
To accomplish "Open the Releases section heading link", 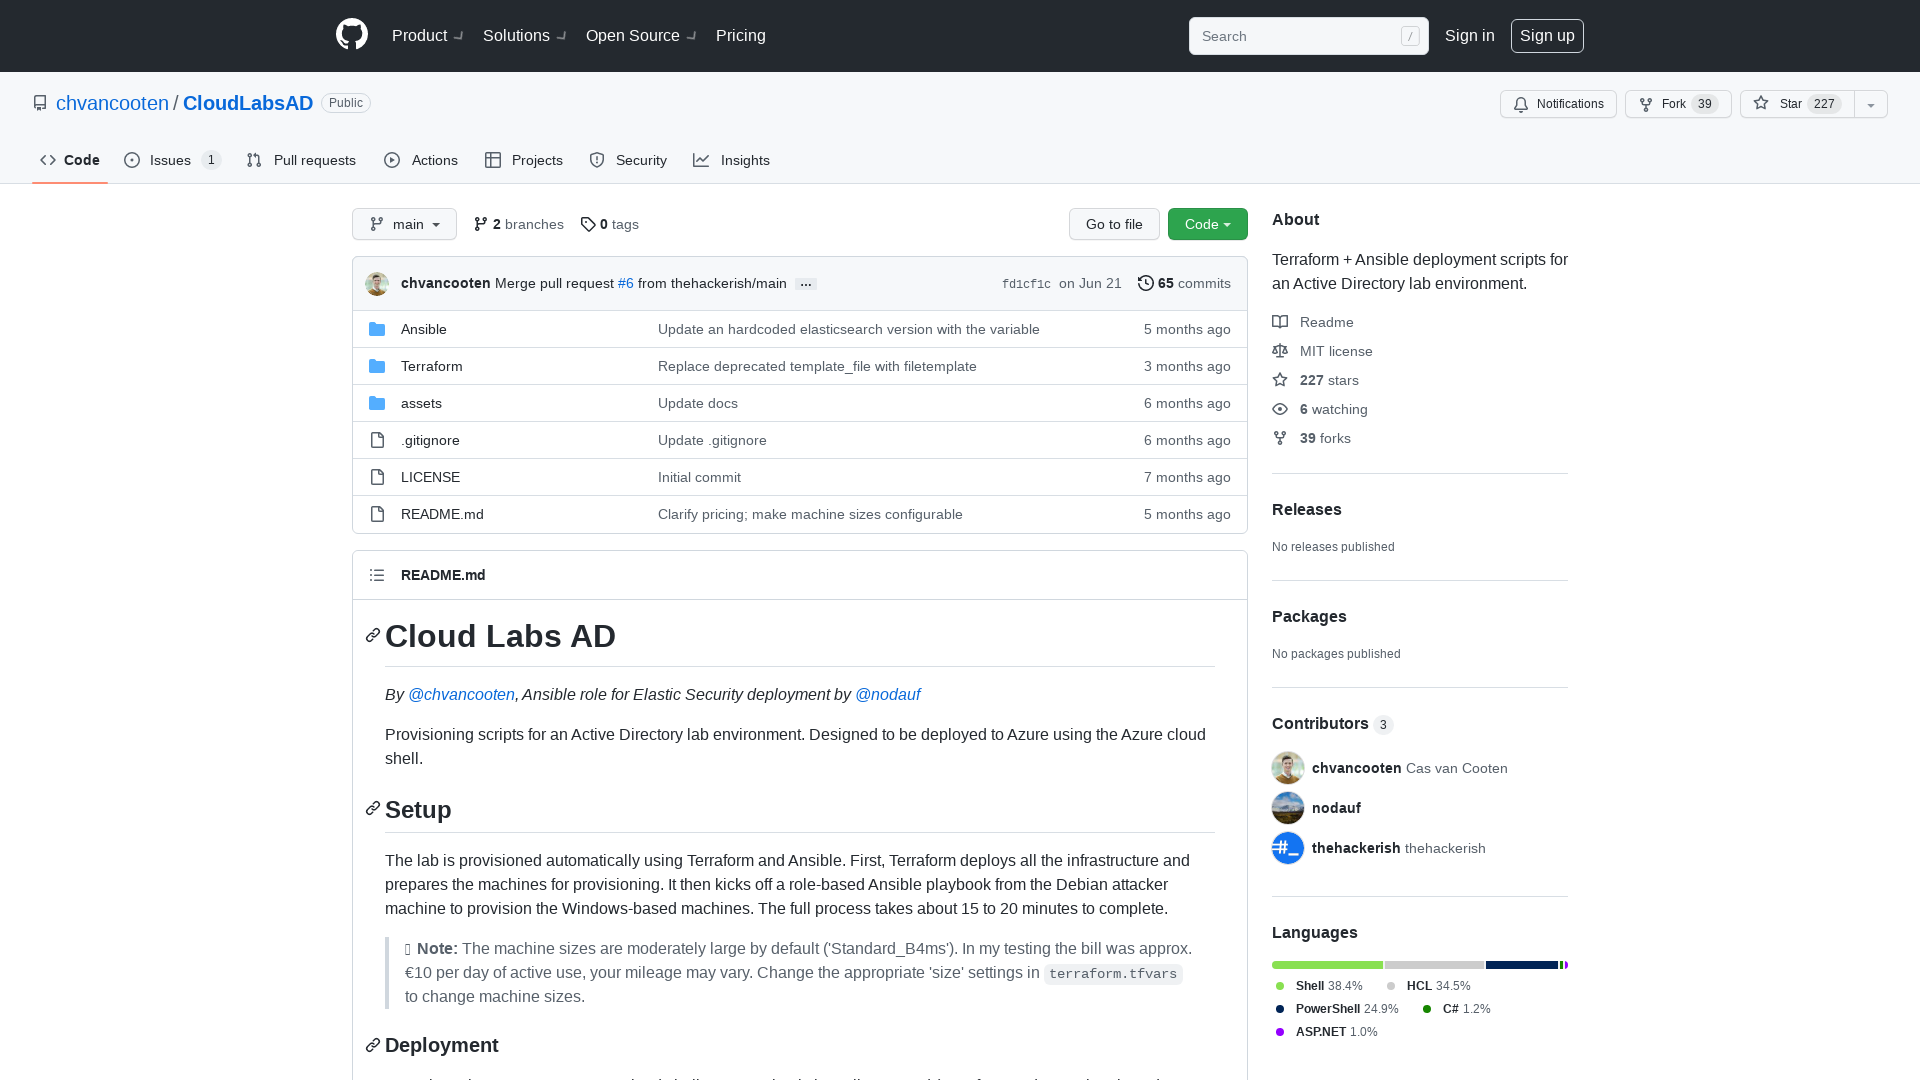I will click(1307, 510).
